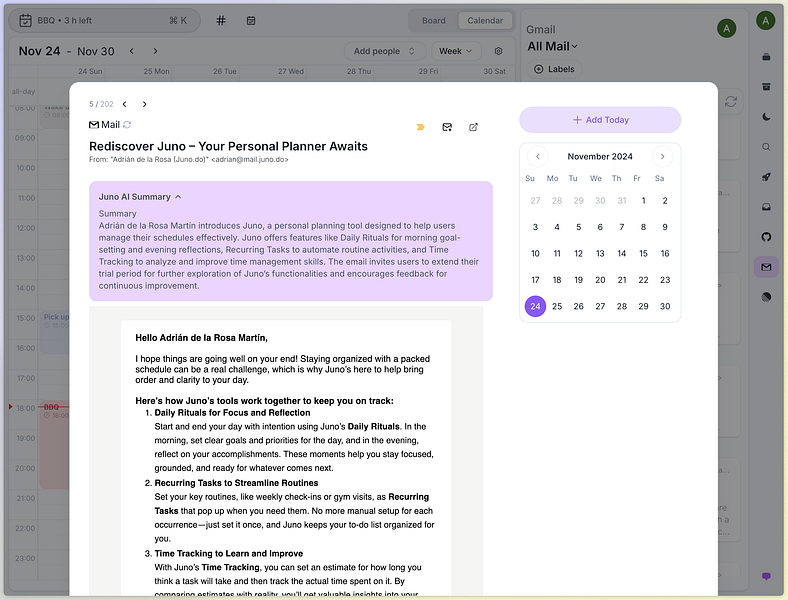Click the sender line adrian@mail.juno.do
The image size is (788, 600).
(x=188, y=160)
